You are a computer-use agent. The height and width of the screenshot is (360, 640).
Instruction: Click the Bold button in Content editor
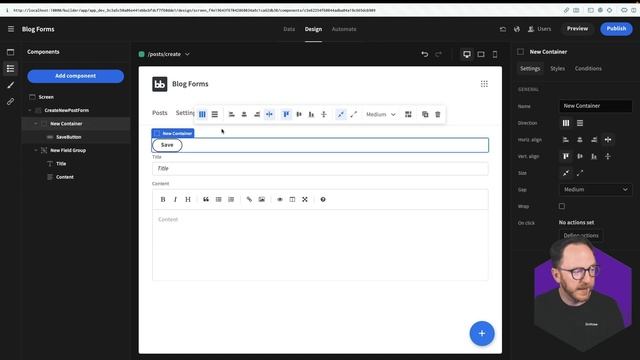pyautogui.click(x=163, y=199)
